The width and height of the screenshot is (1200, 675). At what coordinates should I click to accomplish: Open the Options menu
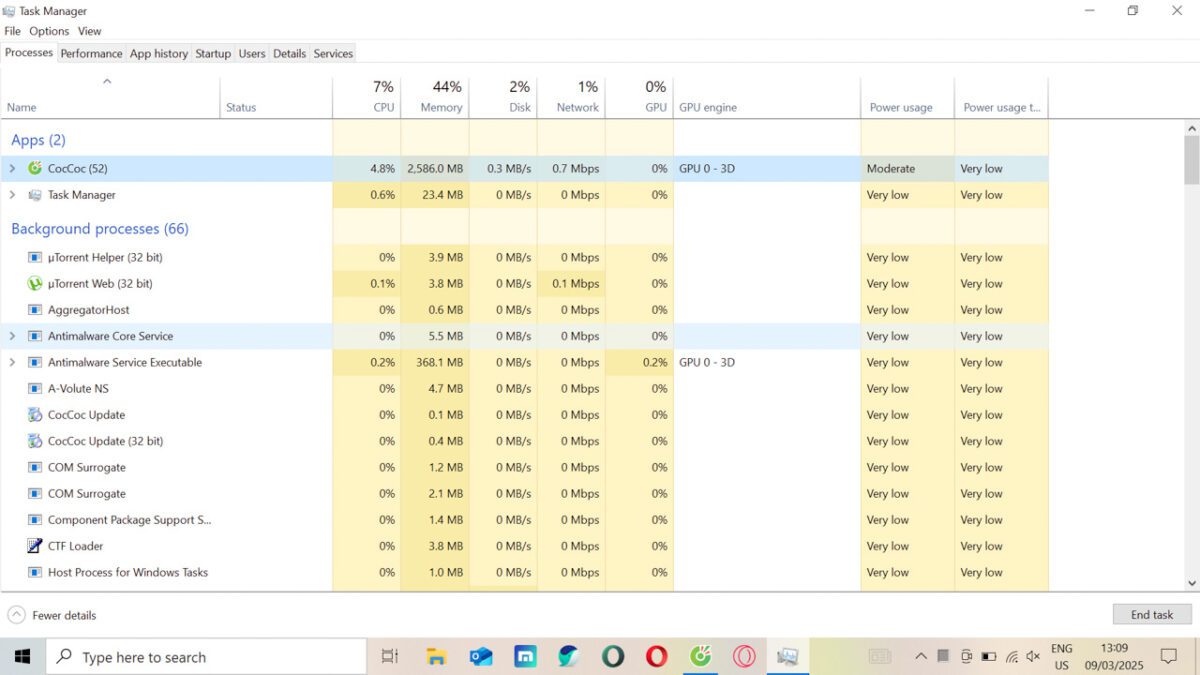point(49,31)
